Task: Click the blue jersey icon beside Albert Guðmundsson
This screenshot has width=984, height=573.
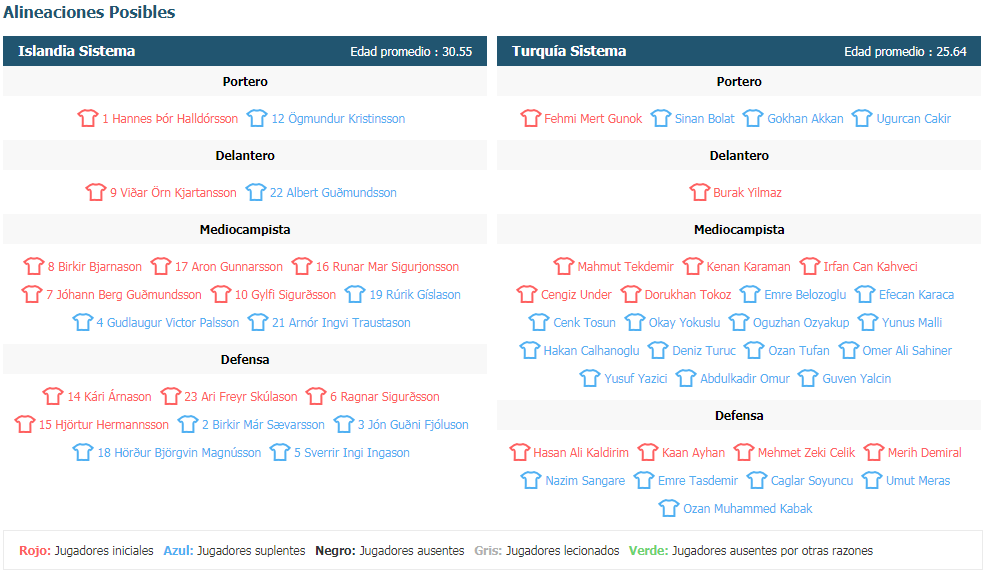Action: pyautogui.click(x=255, y=192)
